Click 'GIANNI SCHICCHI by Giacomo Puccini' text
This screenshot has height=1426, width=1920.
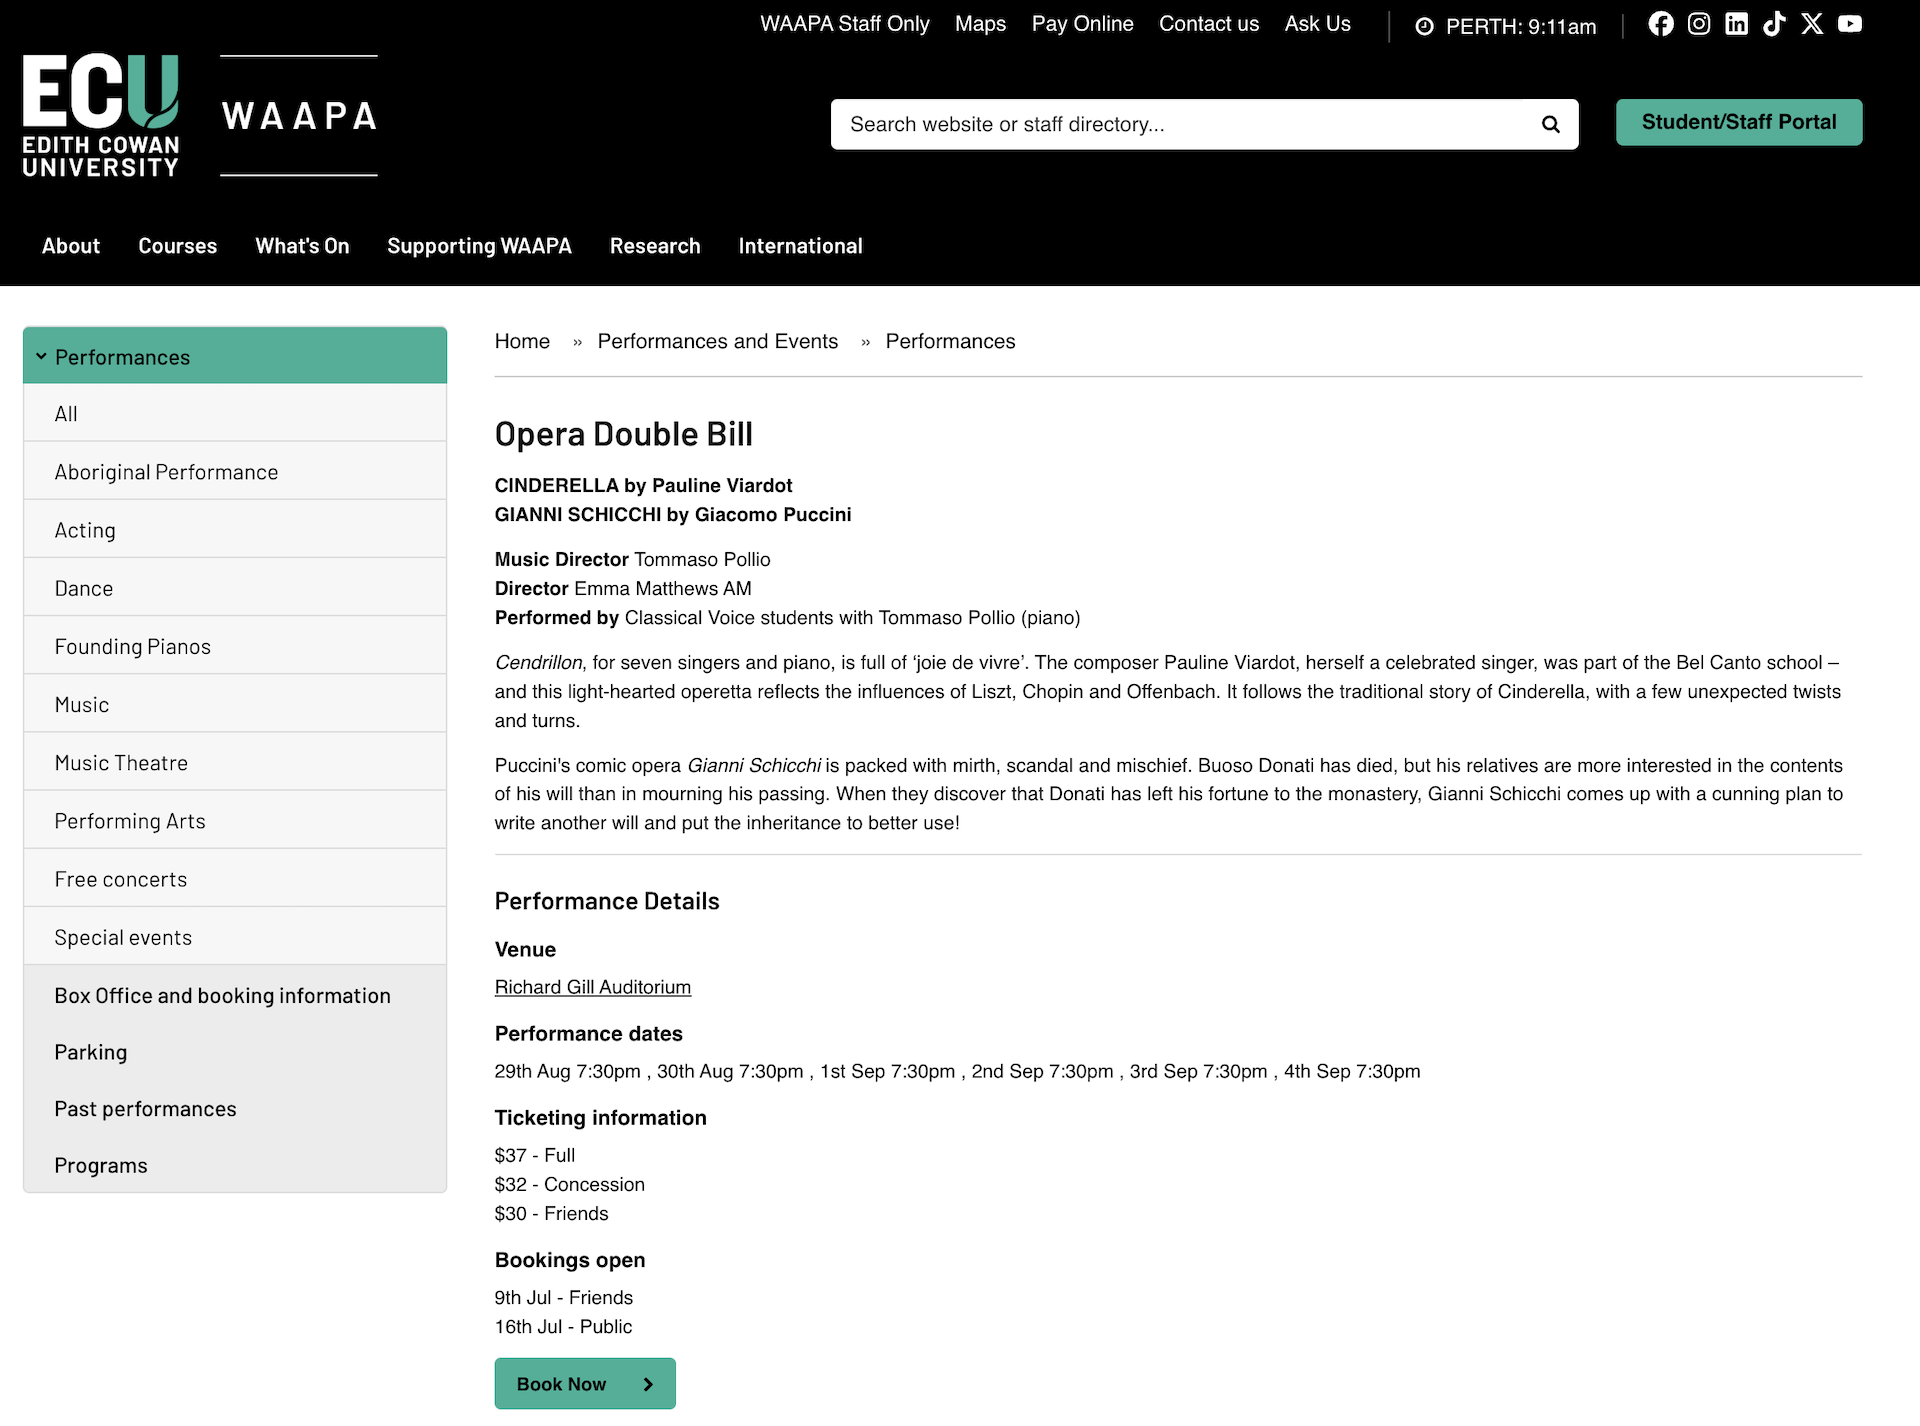[x=673, y=515]
